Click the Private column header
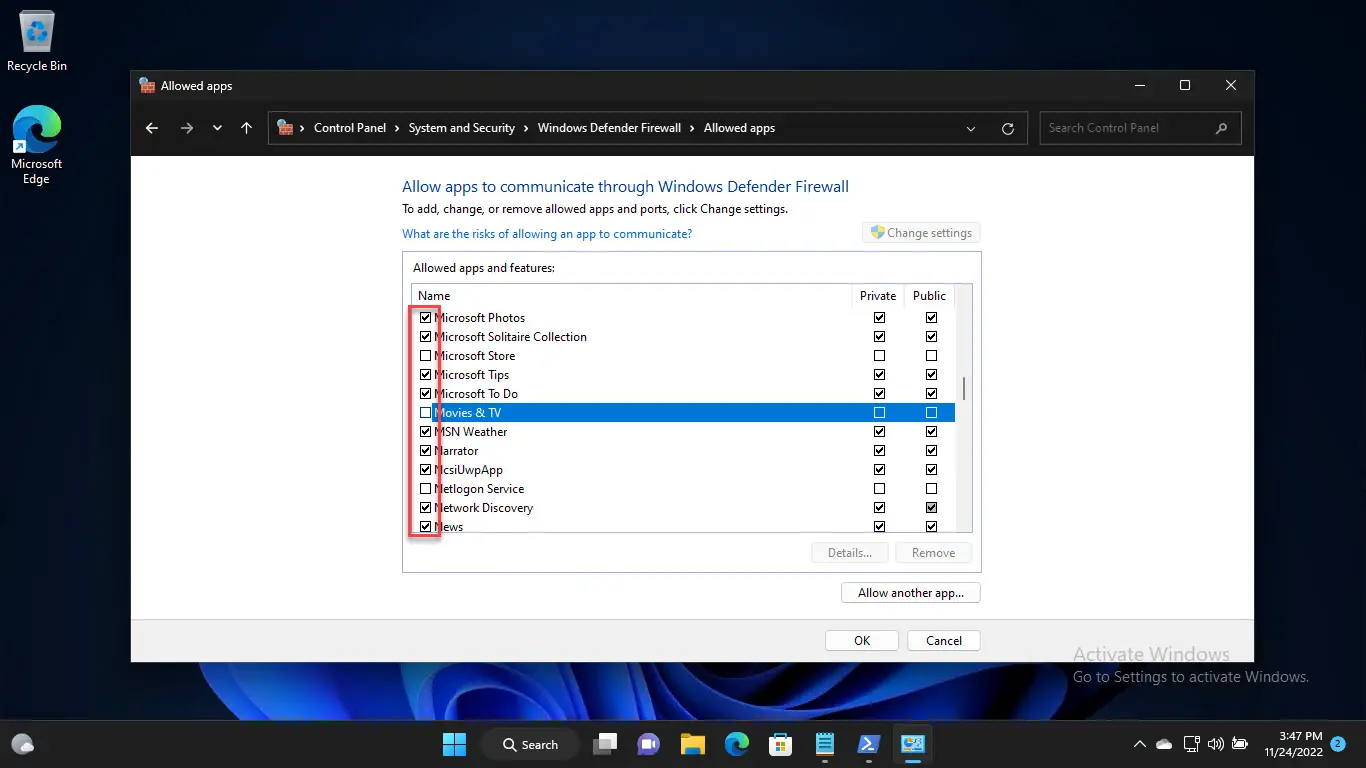This screenshot has width=1366, height=768. [x=878, y=296]
